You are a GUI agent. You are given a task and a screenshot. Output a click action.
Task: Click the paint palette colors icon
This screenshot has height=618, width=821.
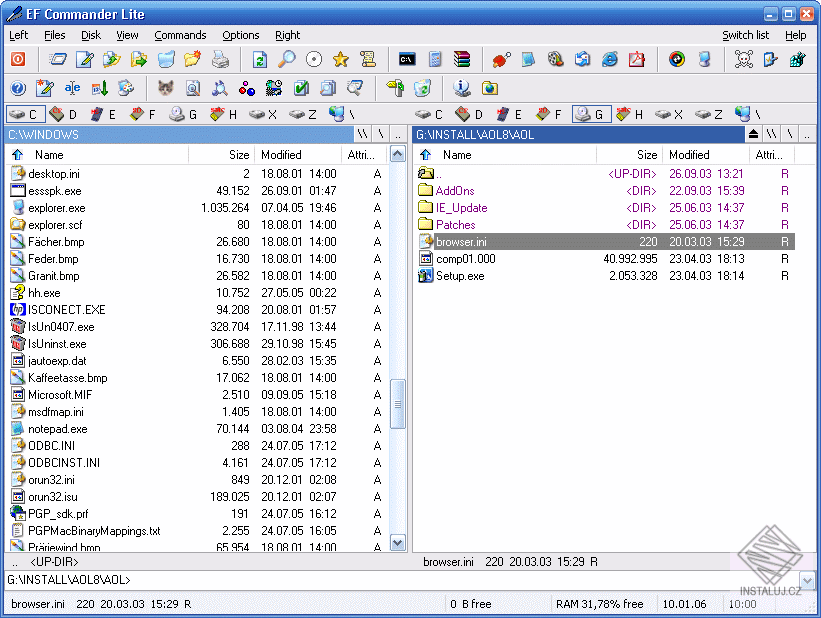(126, 88)
